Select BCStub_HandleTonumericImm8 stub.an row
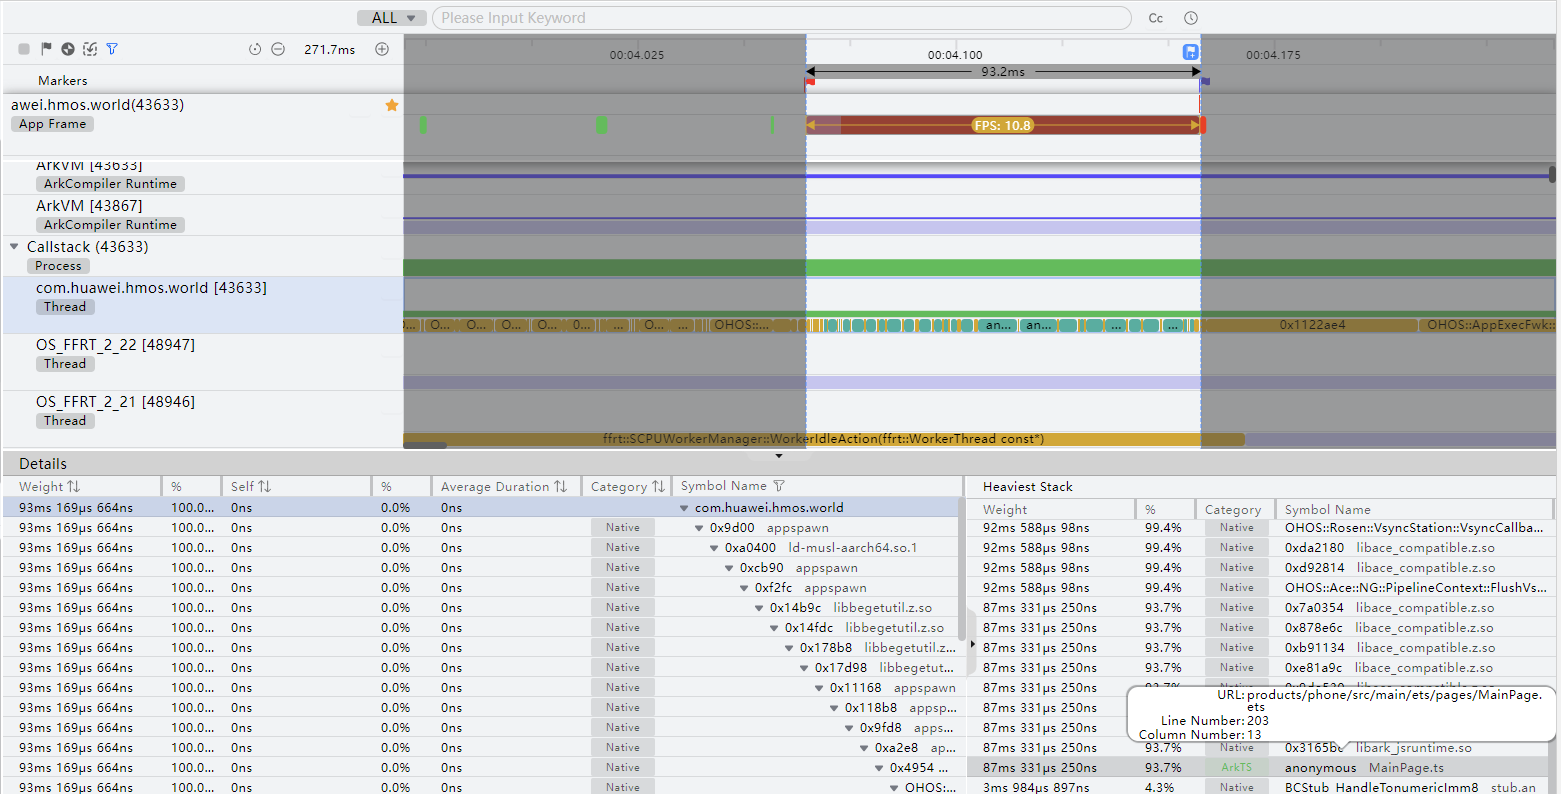The image size is (1561, 794). point(1261,788)
